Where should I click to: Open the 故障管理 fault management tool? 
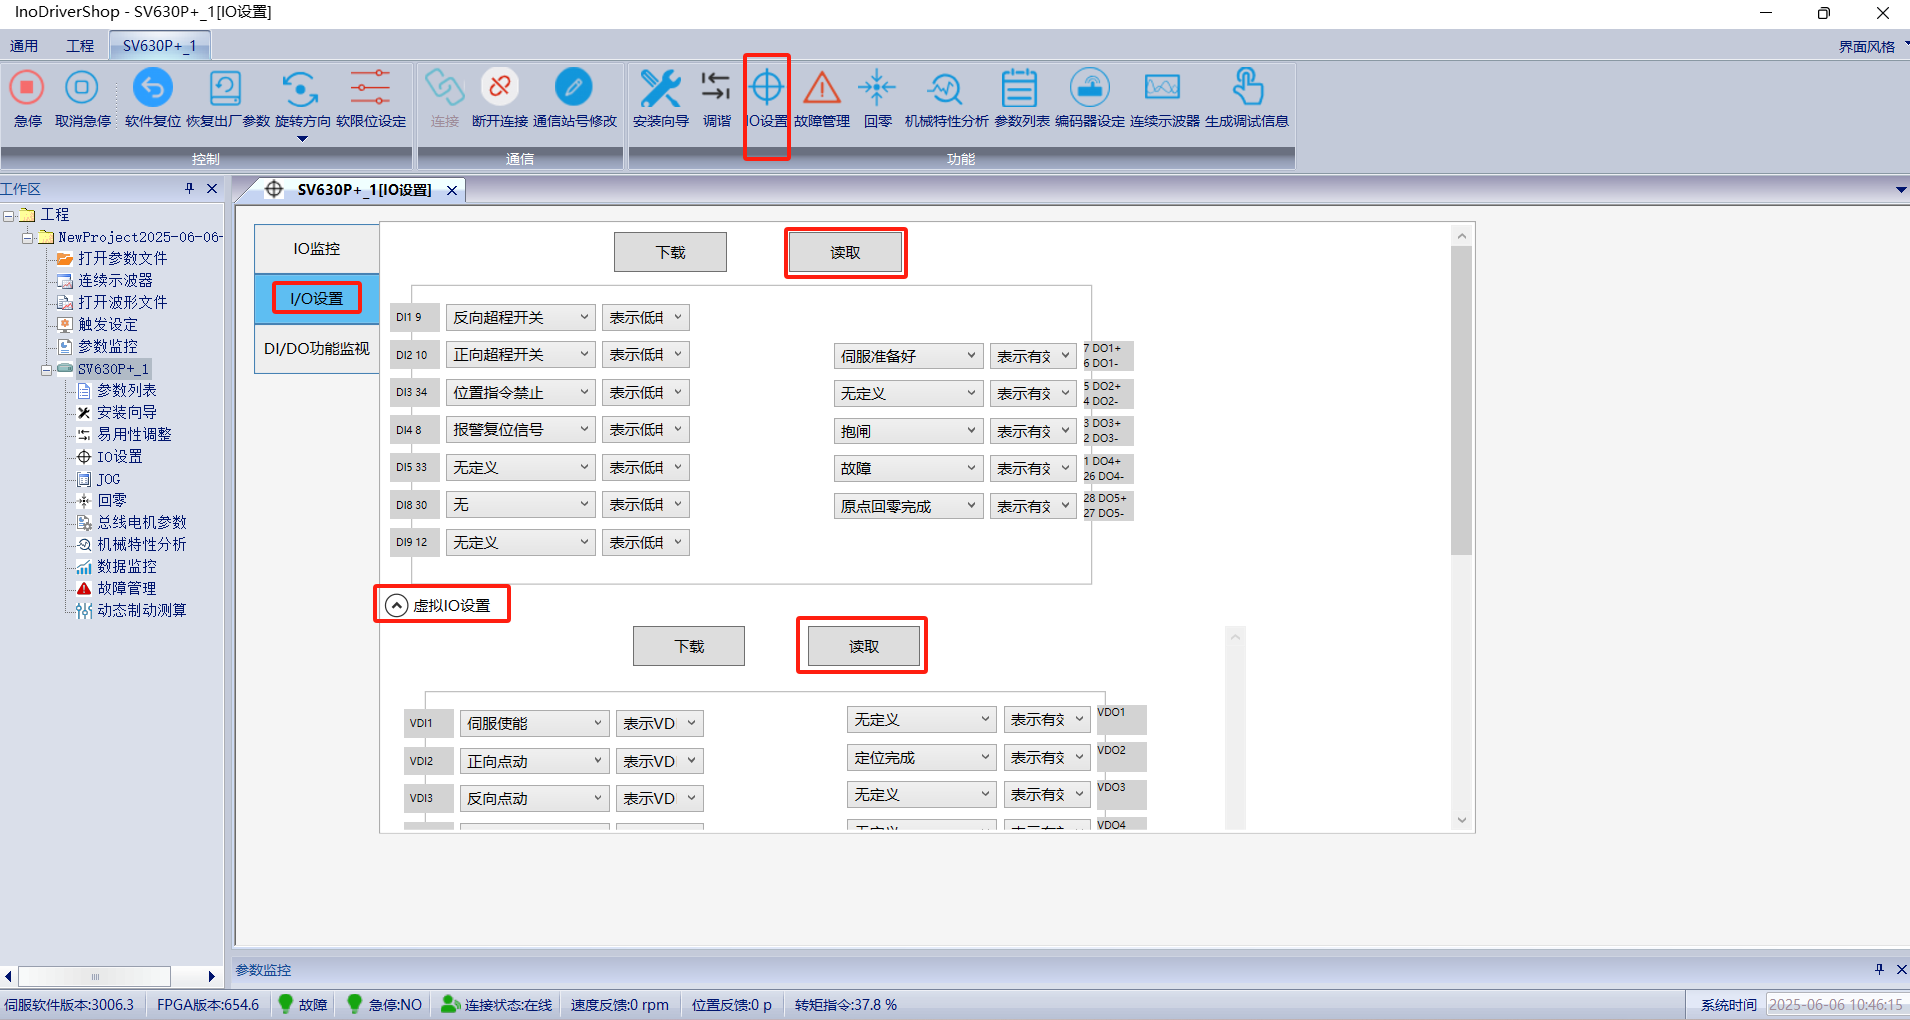tap(822, 89)
